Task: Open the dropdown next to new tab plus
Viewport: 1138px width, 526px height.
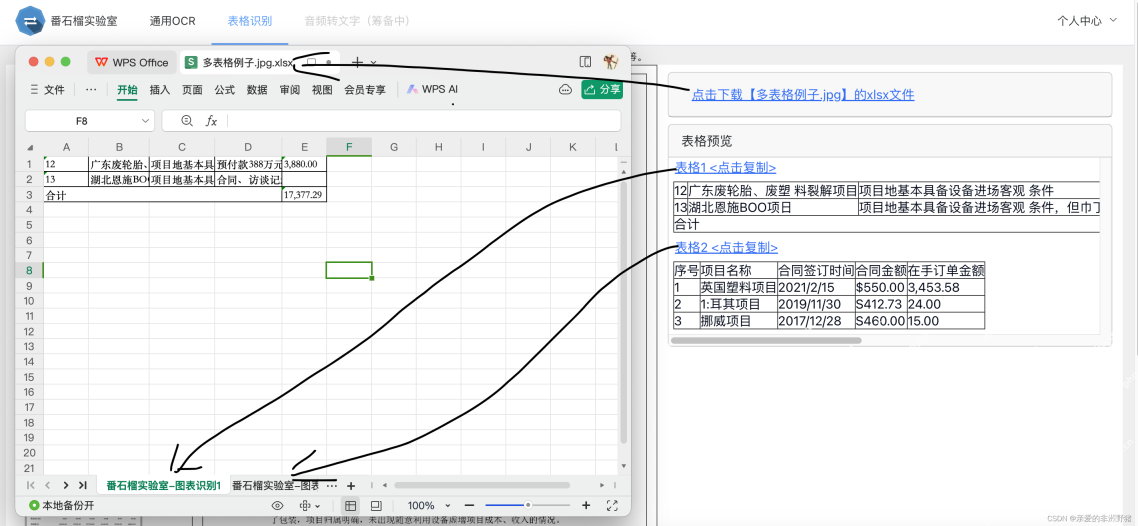Action: pyautogui.click(x=374, y=63)
